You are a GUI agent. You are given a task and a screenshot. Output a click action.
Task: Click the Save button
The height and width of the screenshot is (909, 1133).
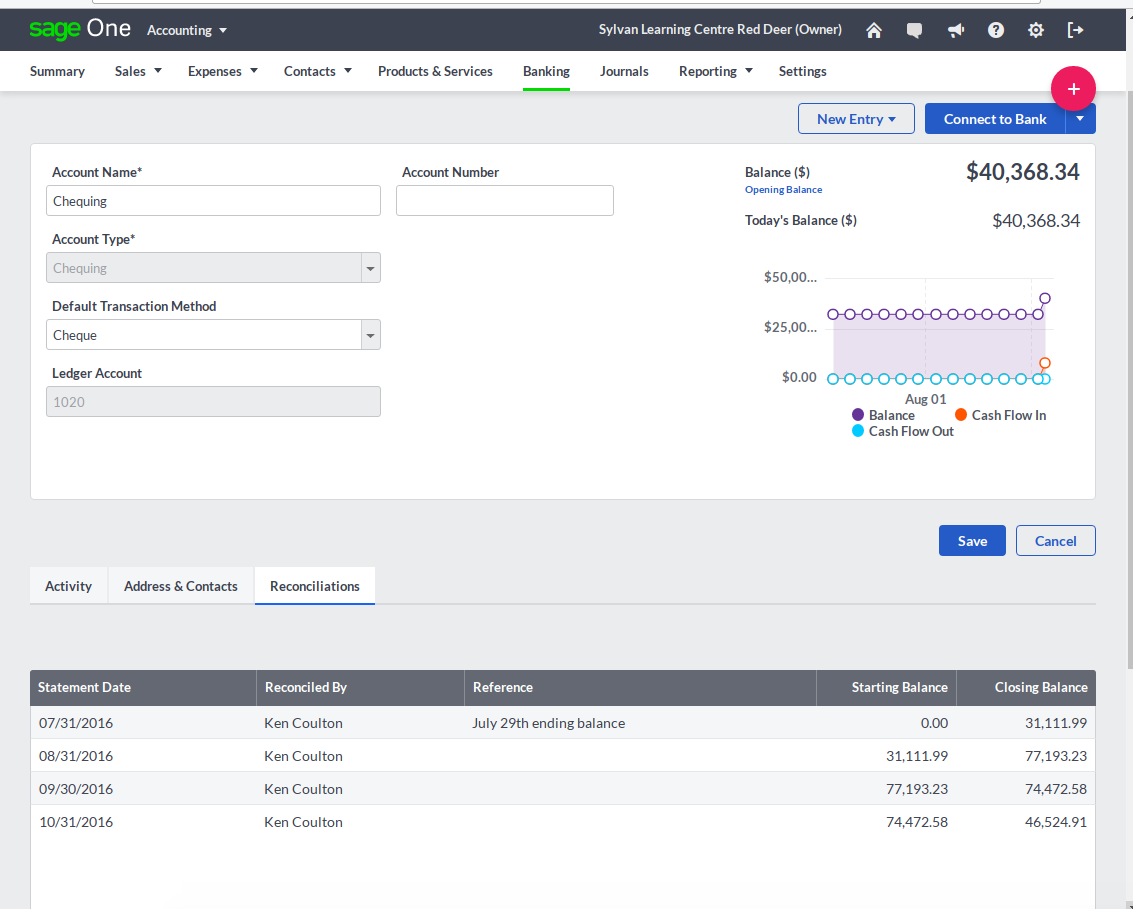pyautogui.click(x=972, y=540)
